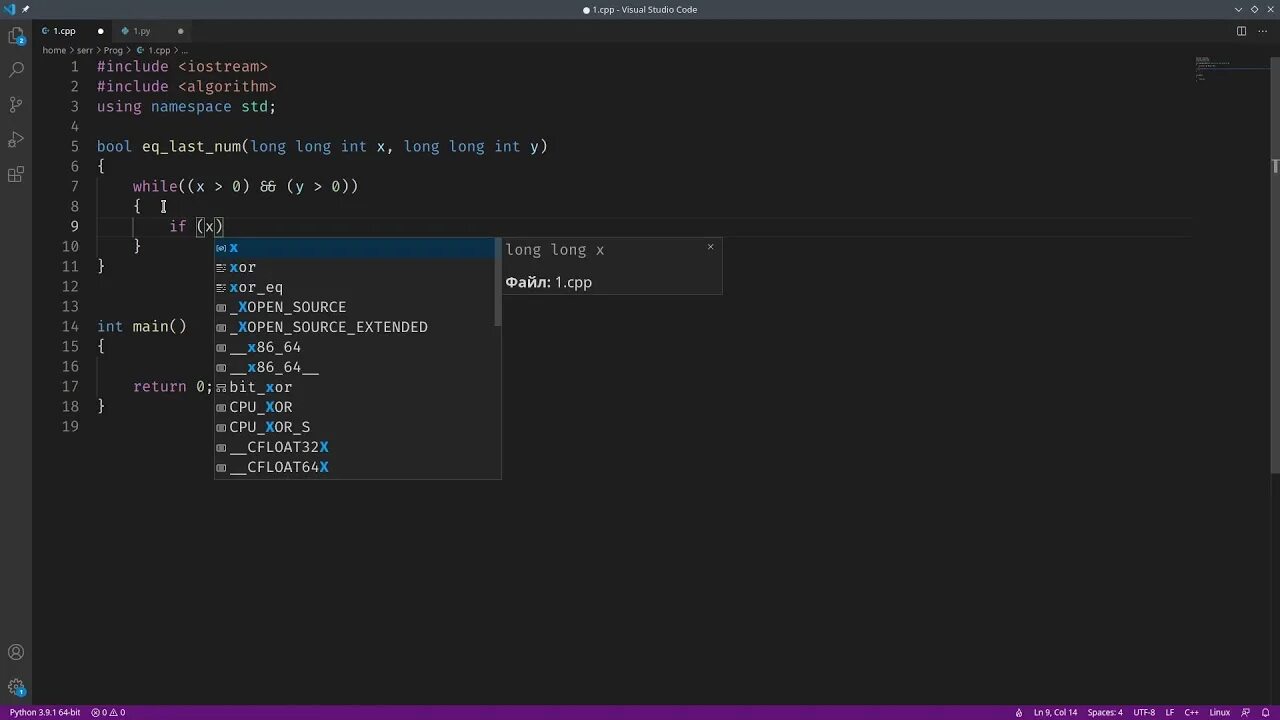Change end of line sequence 'LF'
This screenshot has height=720, width=1280.
[x=1170, y=712]
